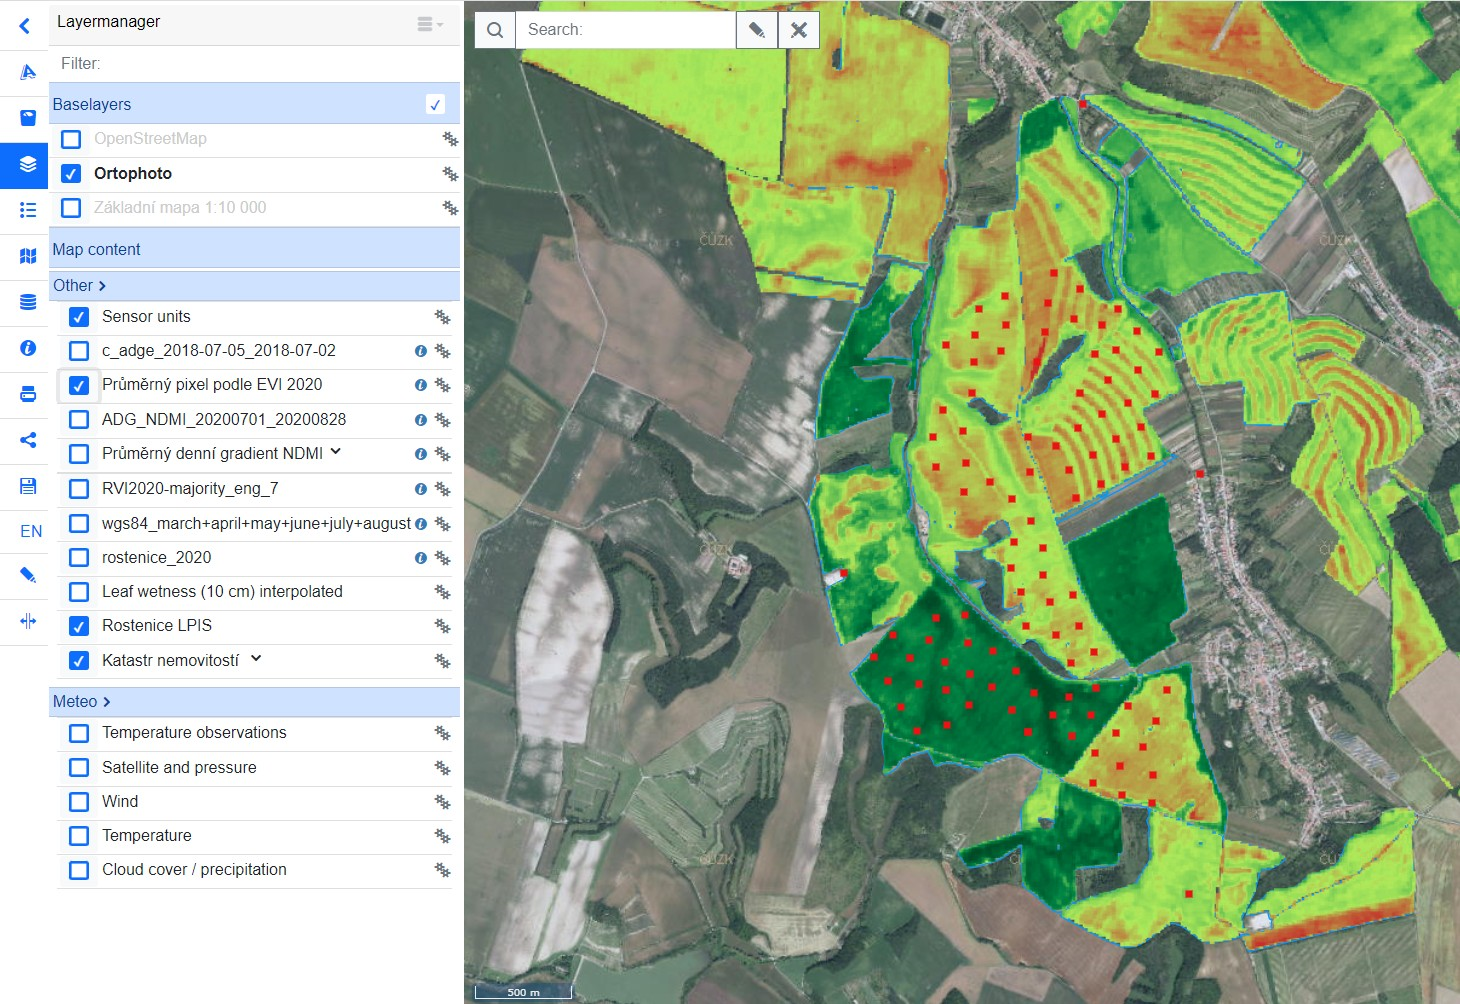Image resolution: width=1460 pixels, height=1004 pixels.
Task: Click the pencil draw button beside search
Action: pyautogui.click(x=757, y=30)
